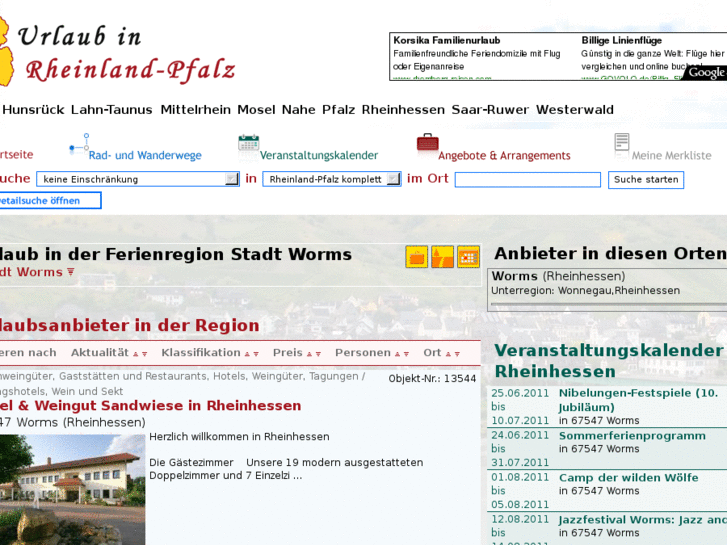Sort by Preis descending arrow
This screenshot has height=545, width=727.
click(318, 354)
